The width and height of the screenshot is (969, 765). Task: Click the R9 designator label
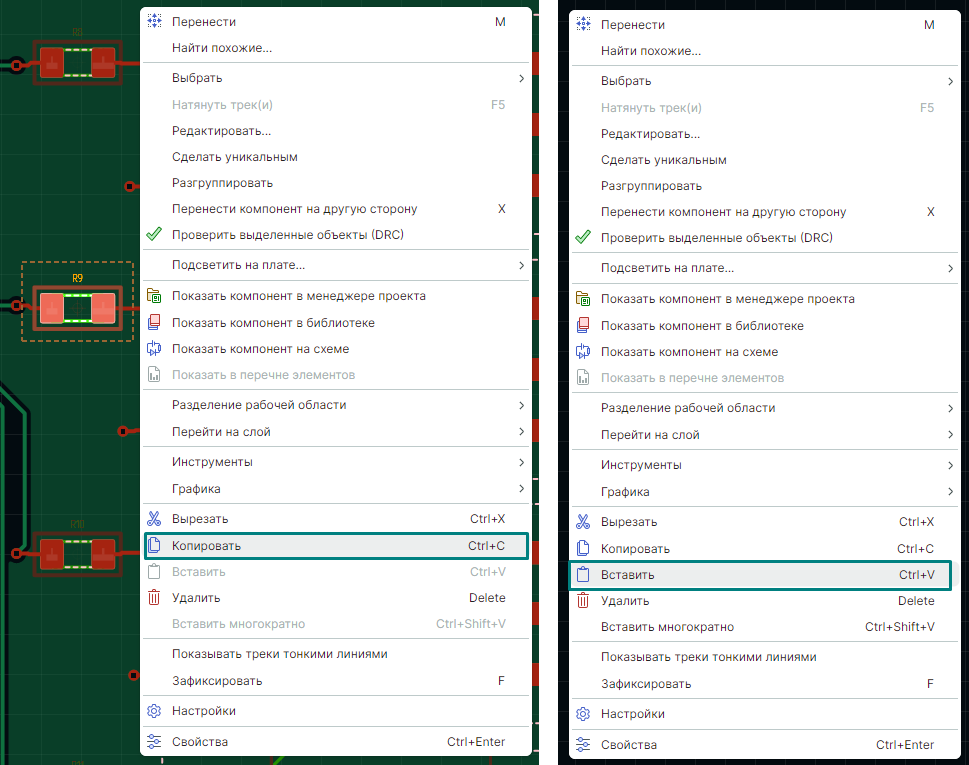point(77,278)
